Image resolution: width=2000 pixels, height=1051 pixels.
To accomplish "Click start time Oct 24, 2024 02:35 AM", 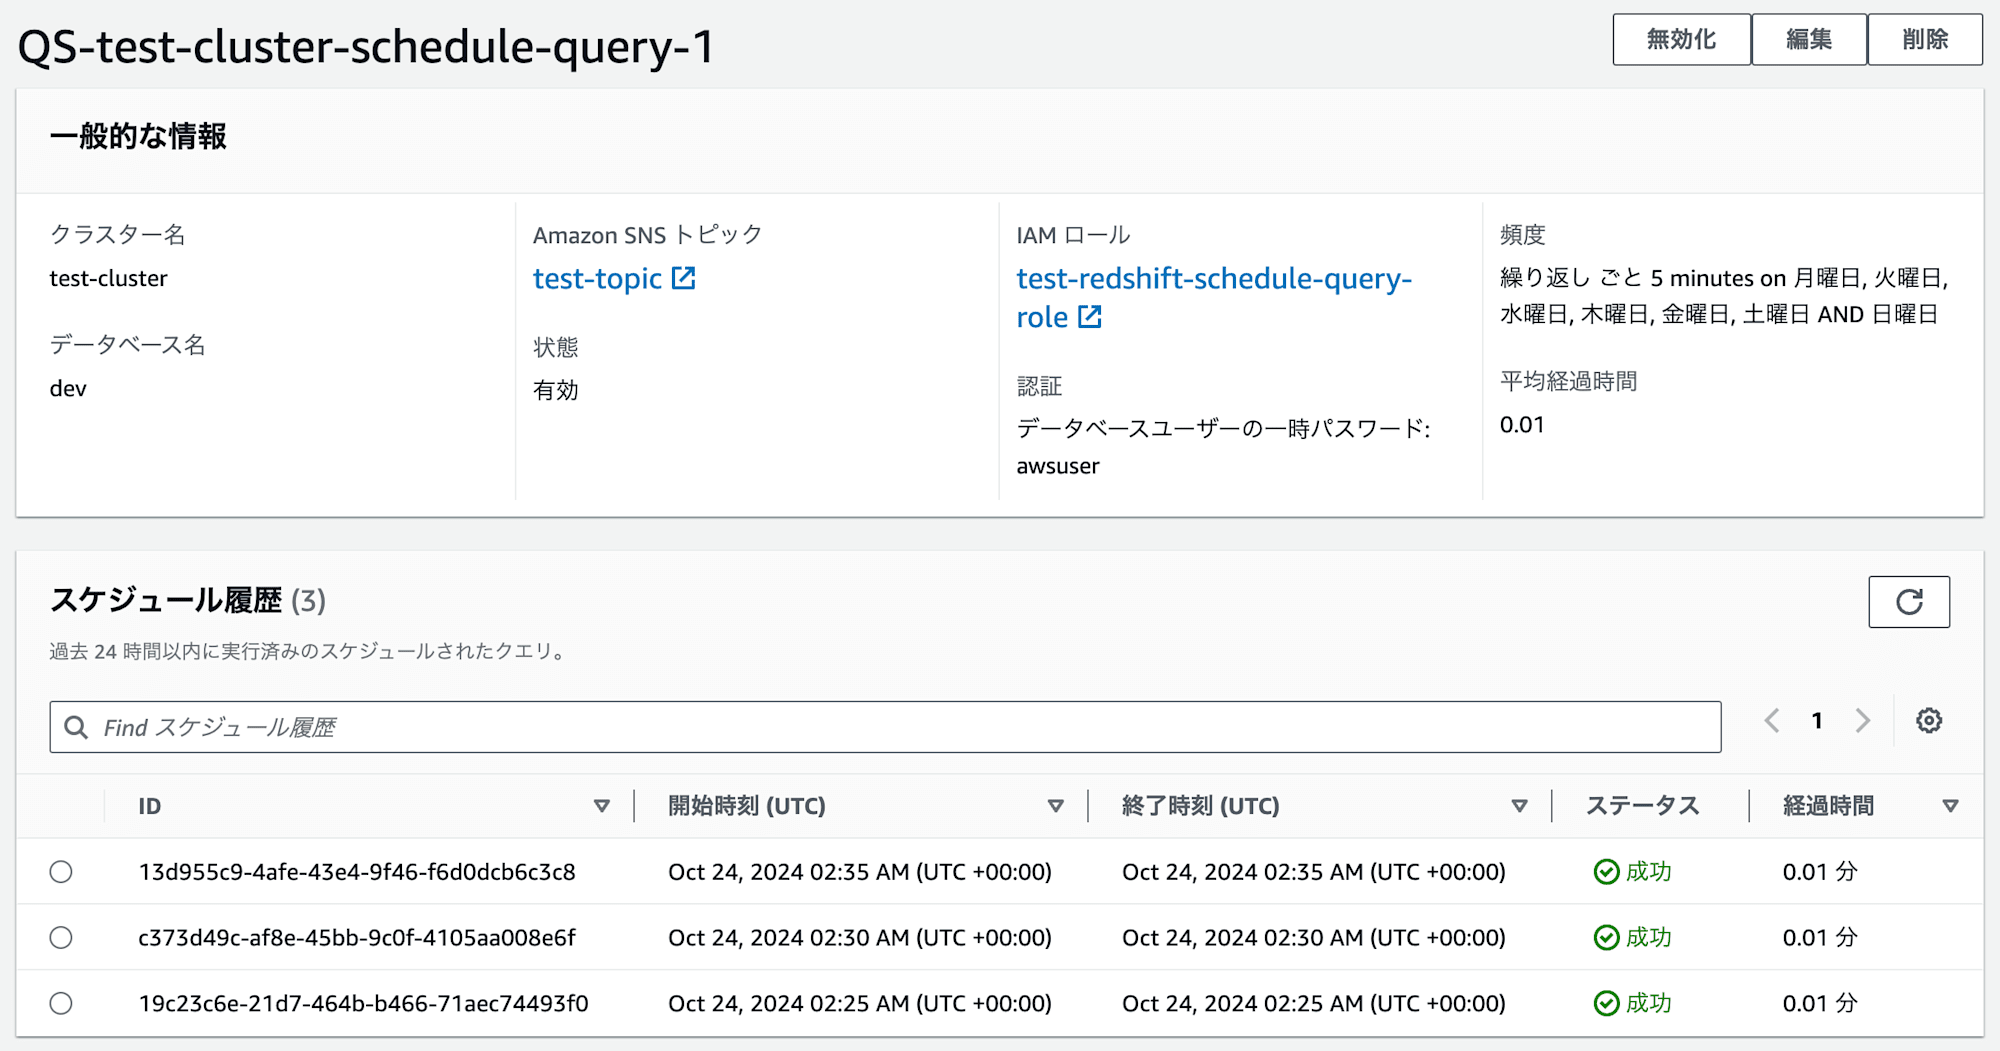I will pos(860,872).
